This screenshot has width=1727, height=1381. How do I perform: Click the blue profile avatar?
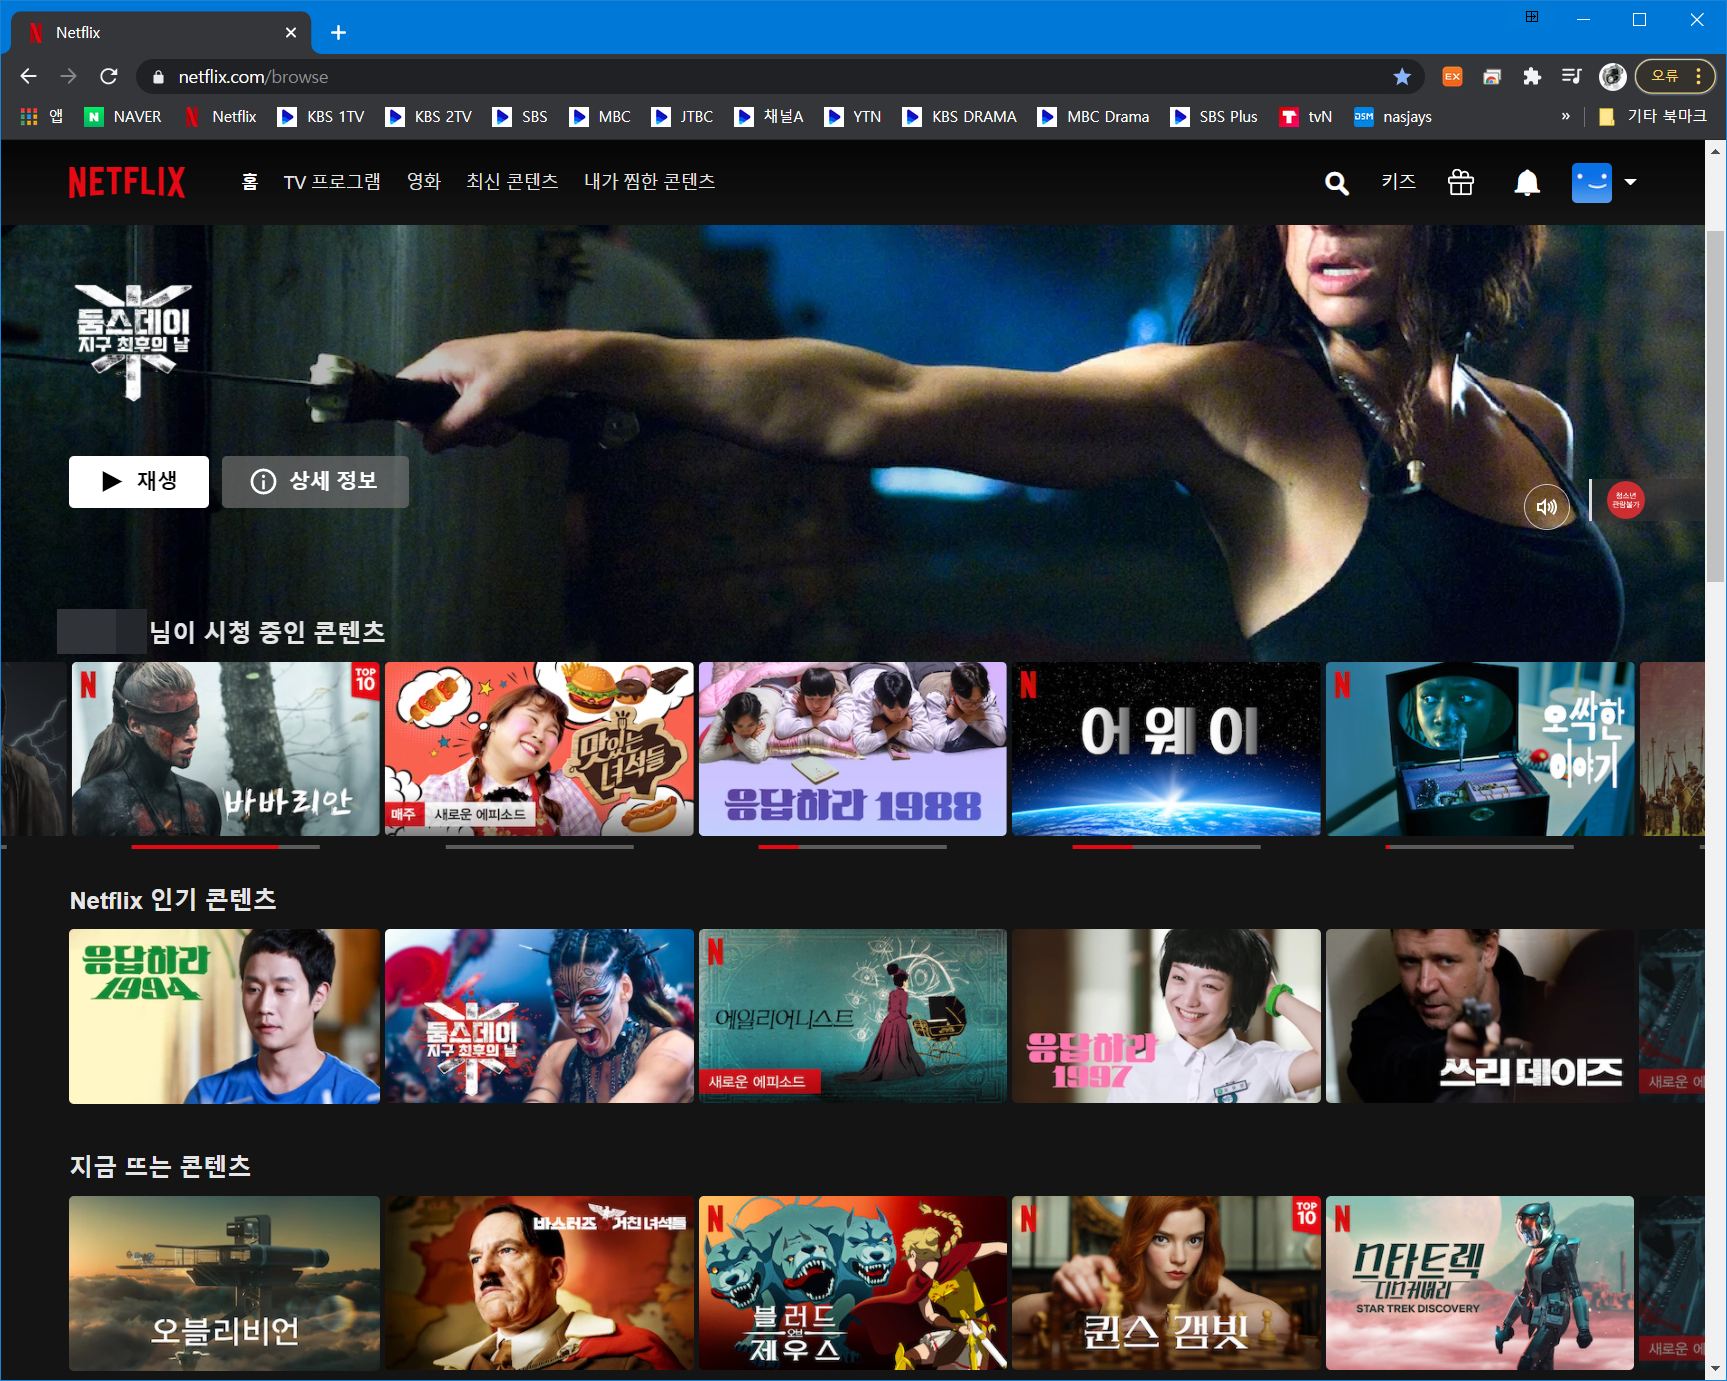tap(1591, 182)
